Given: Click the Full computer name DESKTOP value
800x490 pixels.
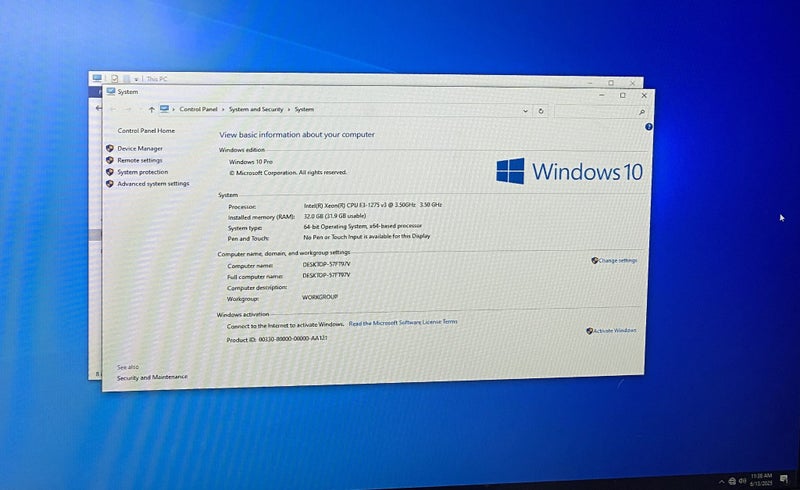Looking at the screenshot, I should pos(327,275).
